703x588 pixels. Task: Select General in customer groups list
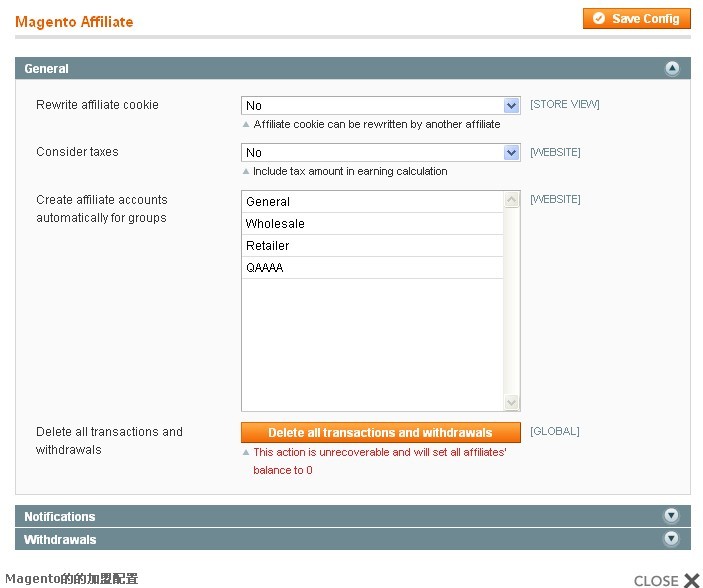(372, 202)
